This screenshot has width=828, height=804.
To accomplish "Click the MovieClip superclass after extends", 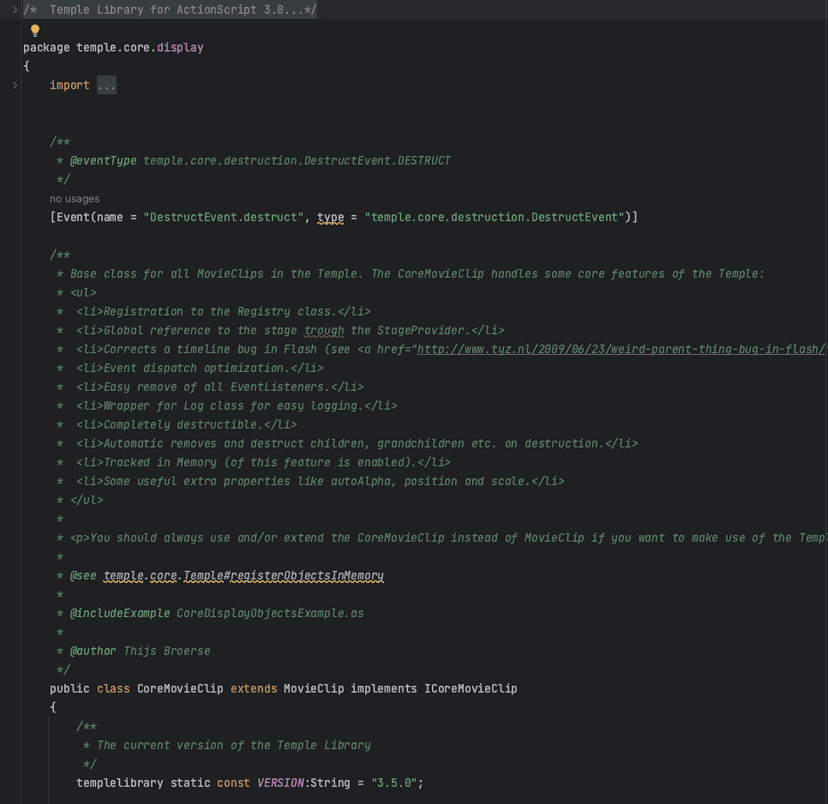I will point(313,688).
